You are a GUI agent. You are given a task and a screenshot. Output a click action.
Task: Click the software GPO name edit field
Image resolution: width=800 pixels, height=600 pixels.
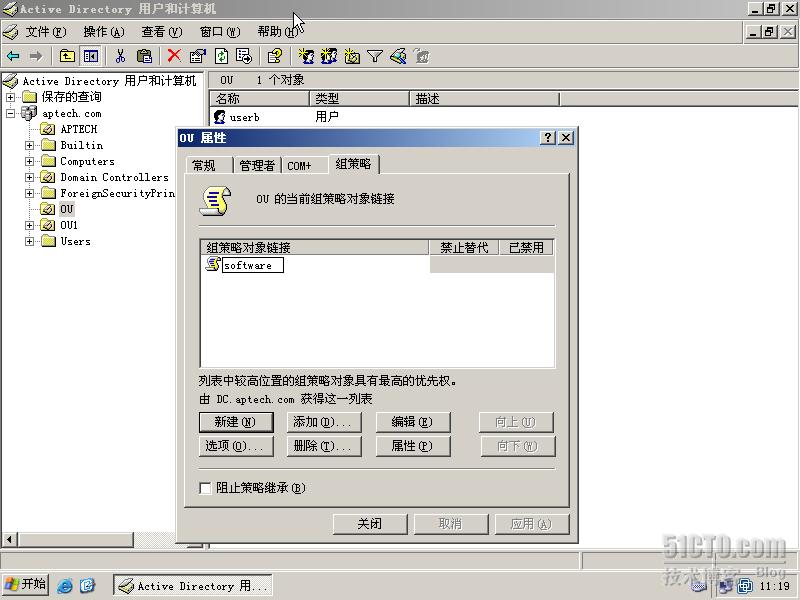point(253,265)
